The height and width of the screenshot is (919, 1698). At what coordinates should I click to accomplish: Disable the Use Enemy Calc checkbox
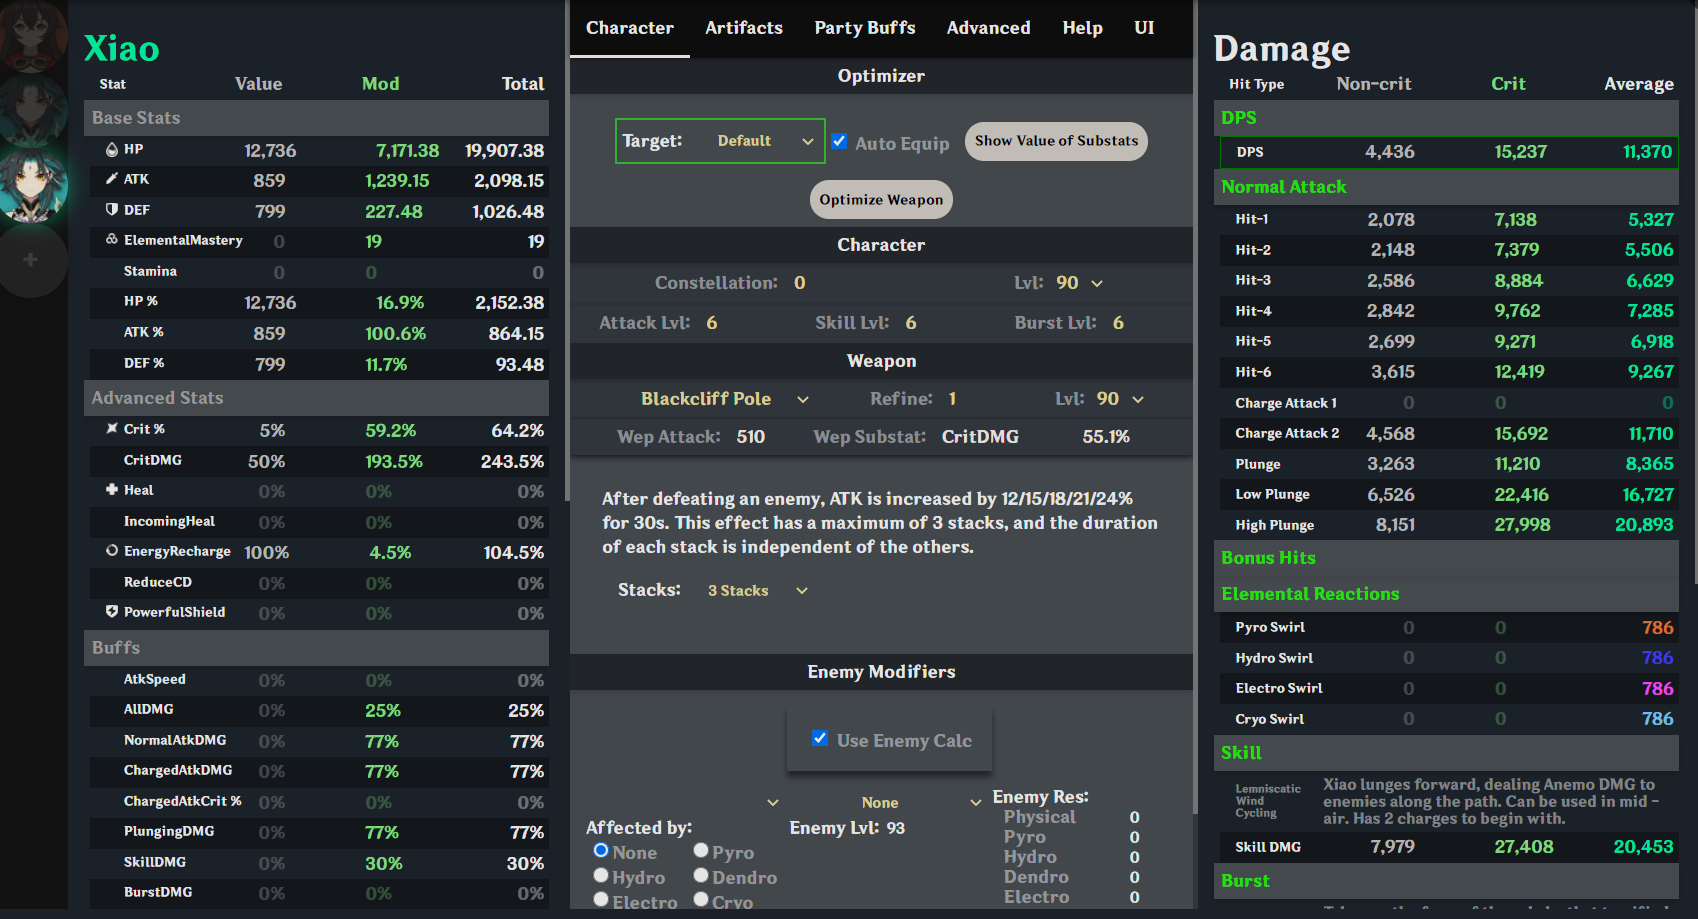[820, 739]
